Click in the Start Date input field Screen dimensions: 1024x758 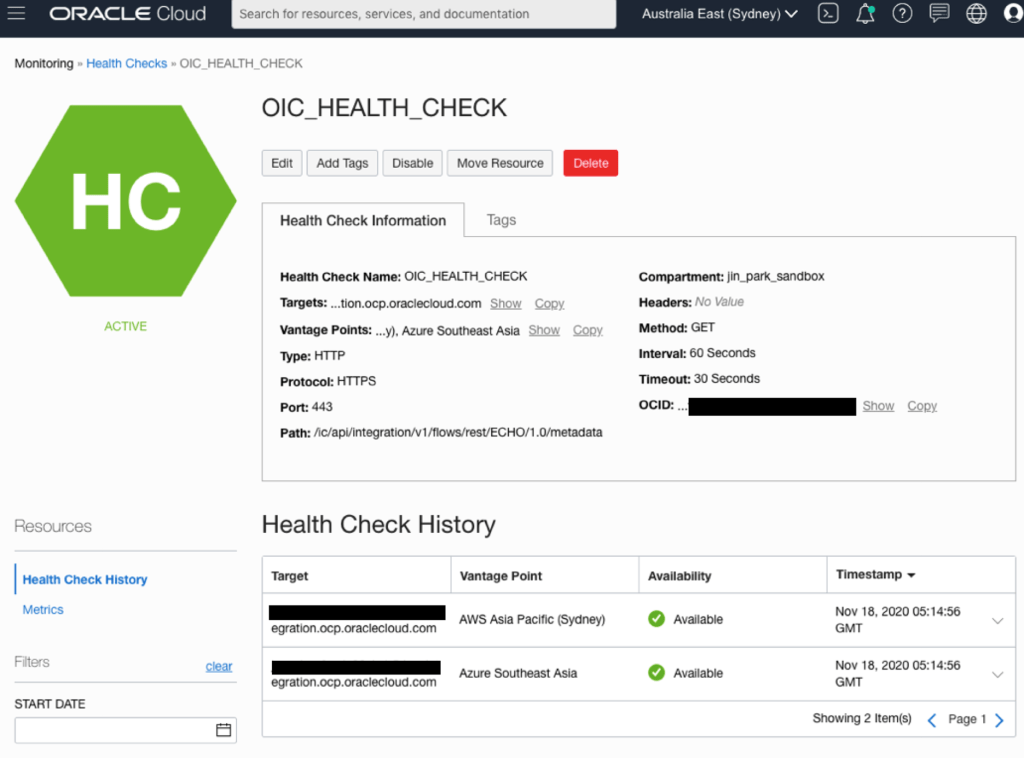[x=112, y=730]
